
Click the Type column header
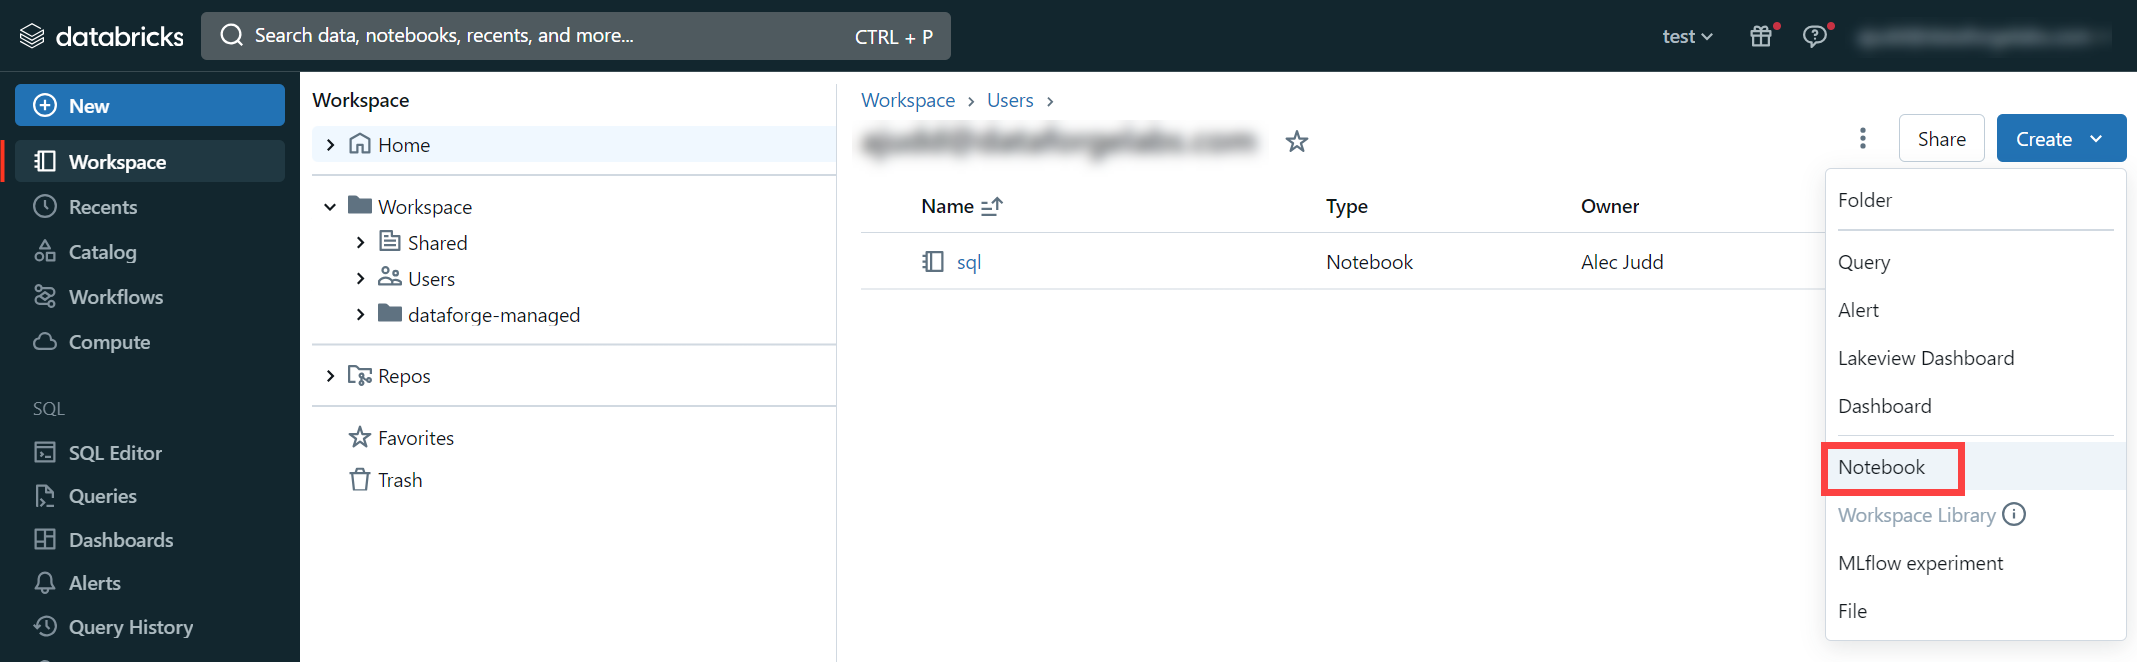tap(1346, 206)
